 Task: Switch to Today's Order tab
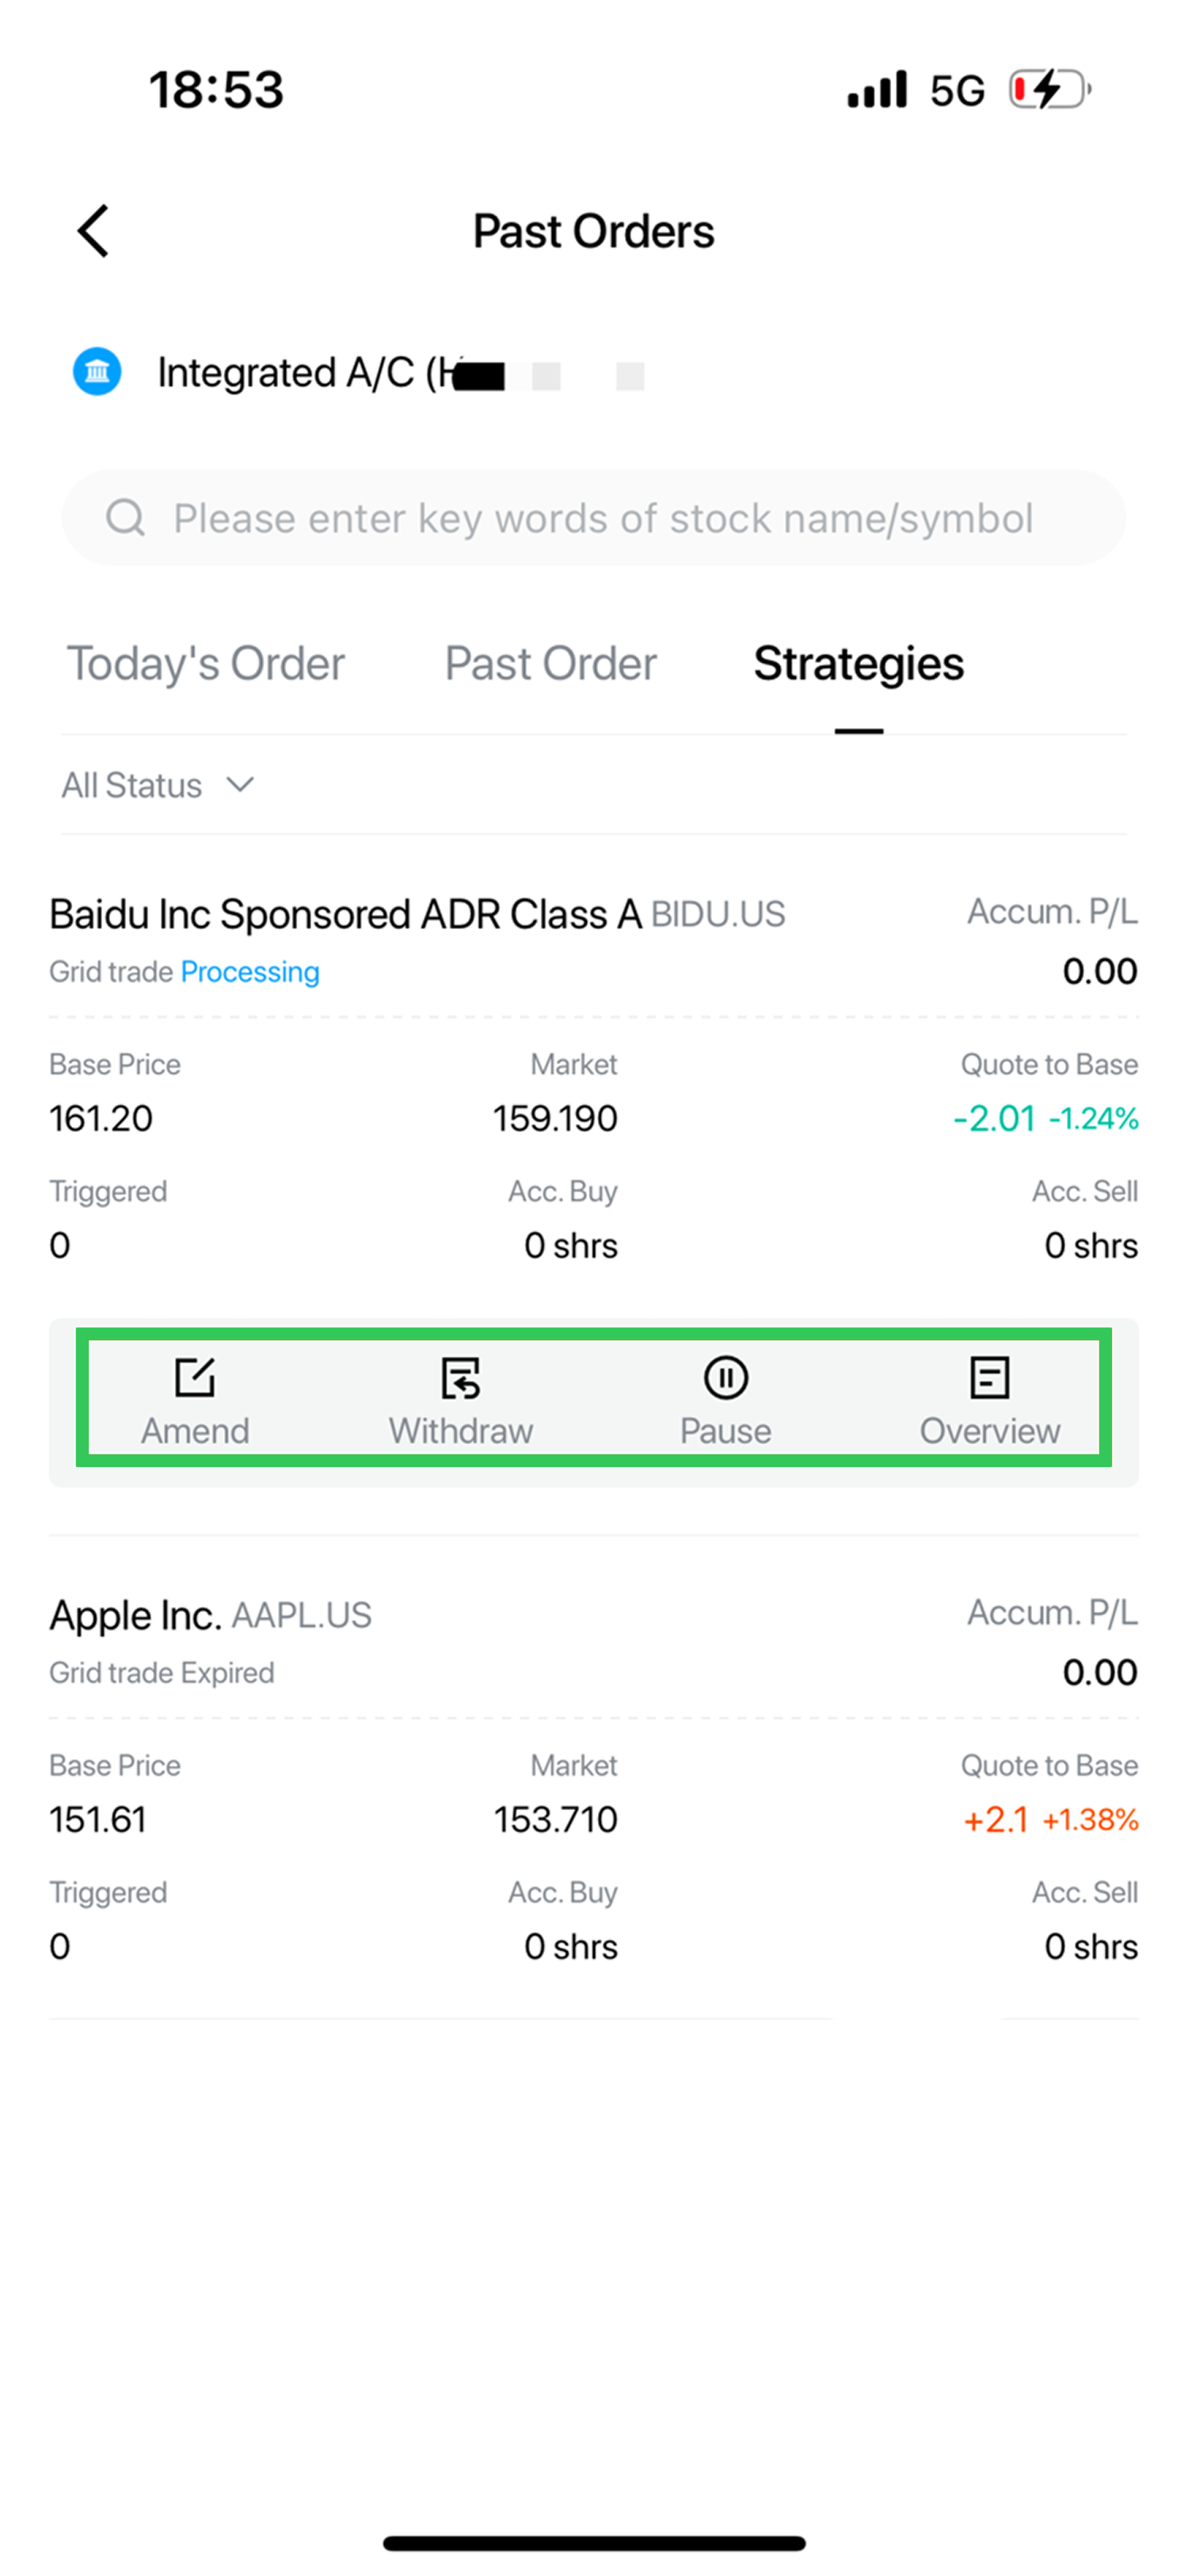205,664
